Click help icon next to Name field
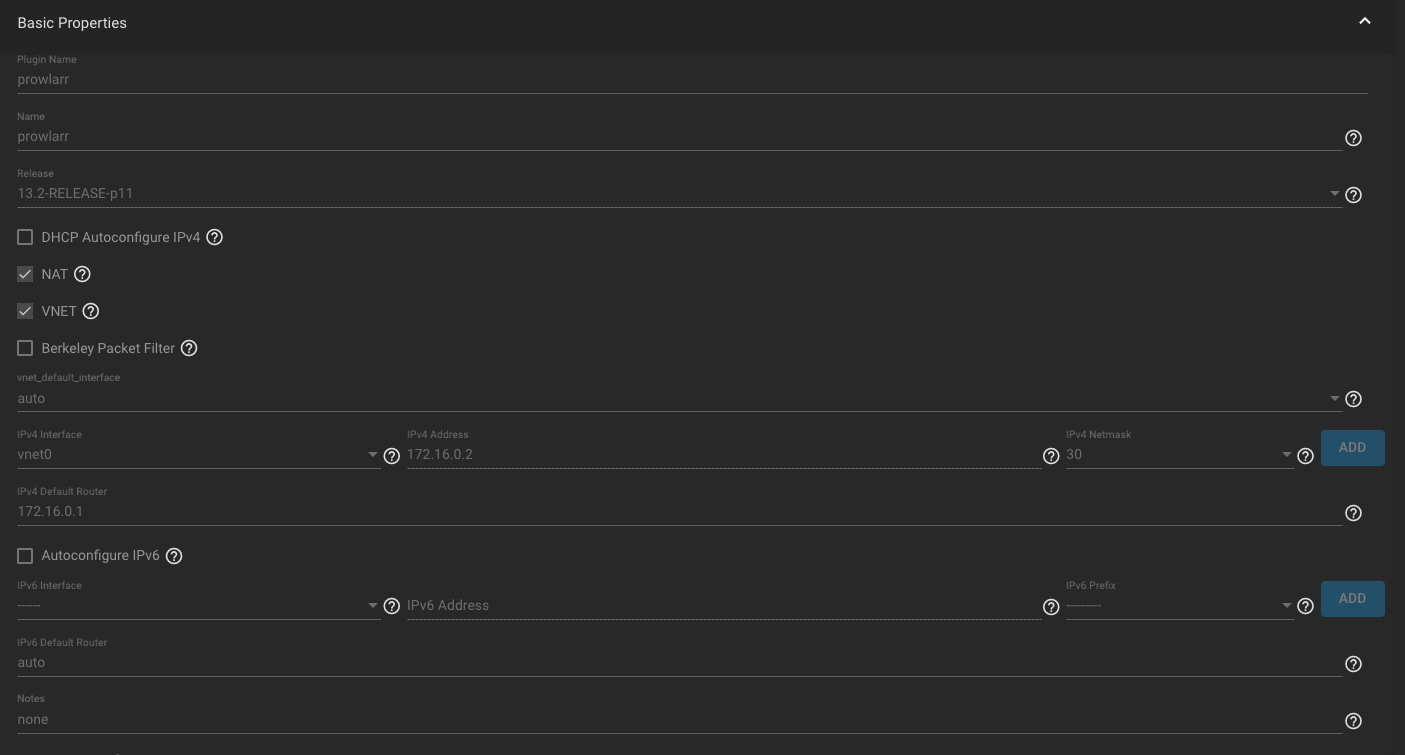Viewport: 1405px width, 755px height. tap(1353, 138)
